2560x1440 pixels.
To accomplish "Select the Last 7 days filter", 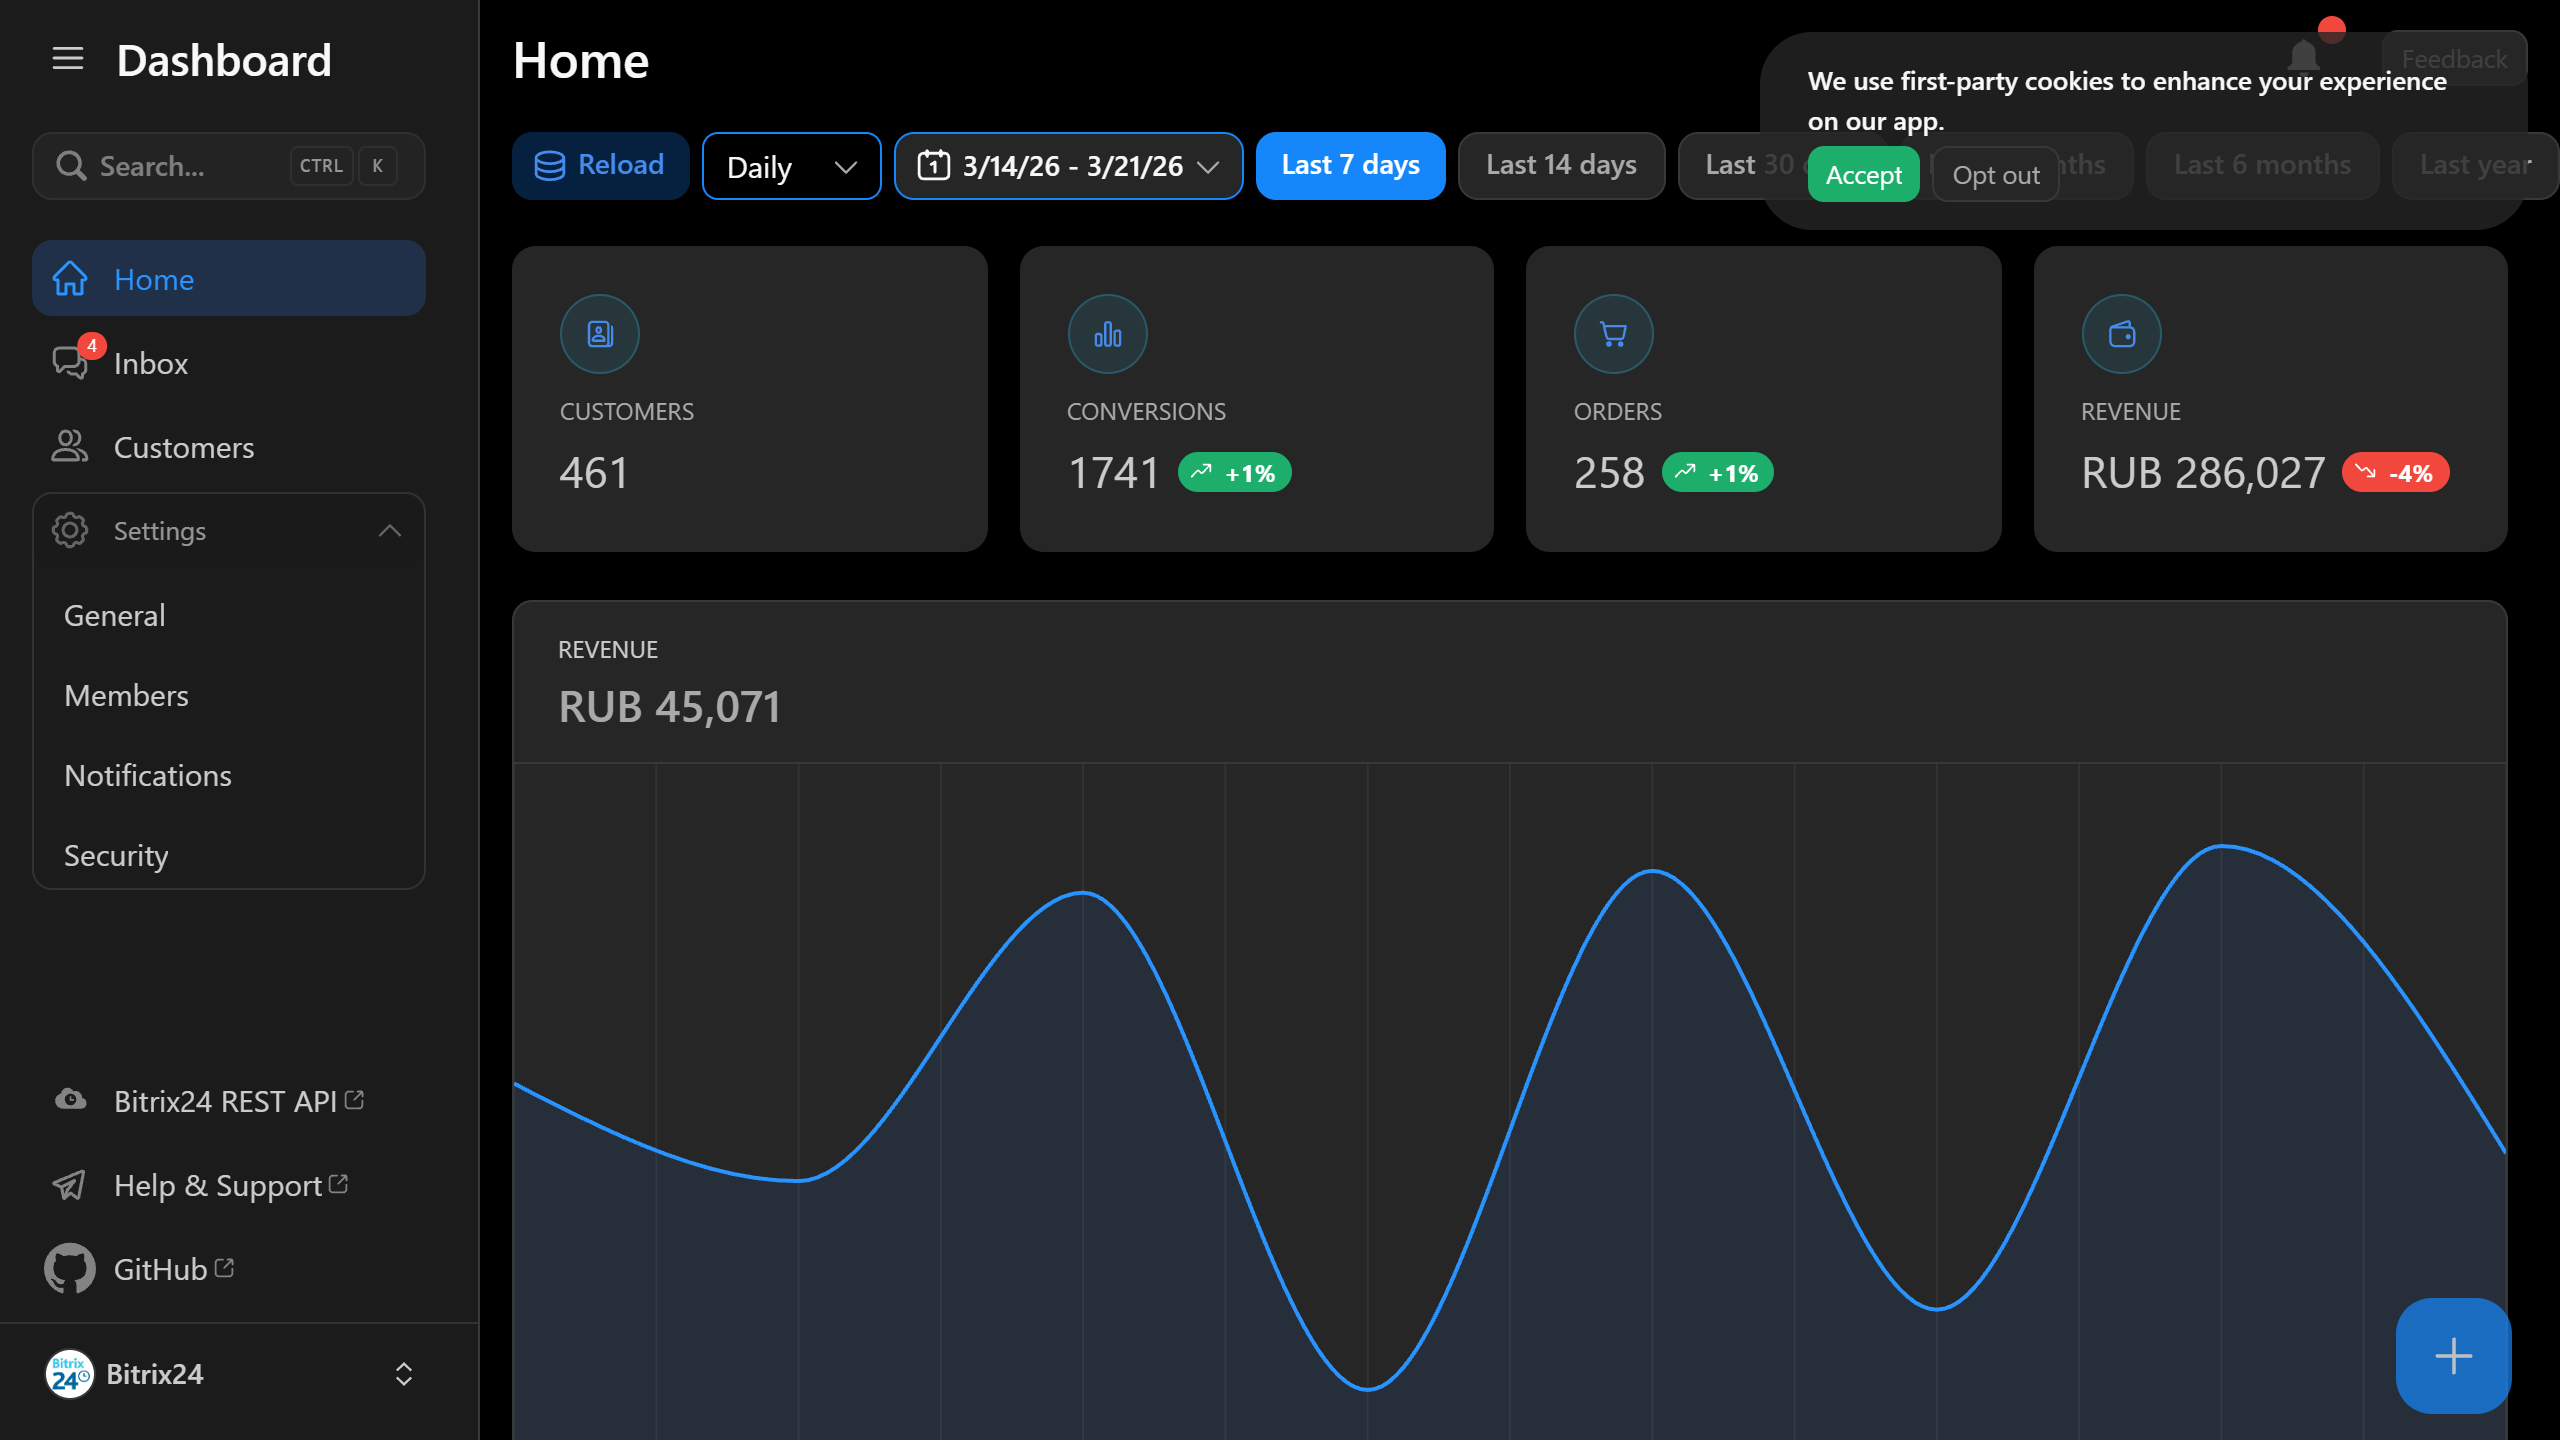I will pyautogui.click(x=1350, y=165).
